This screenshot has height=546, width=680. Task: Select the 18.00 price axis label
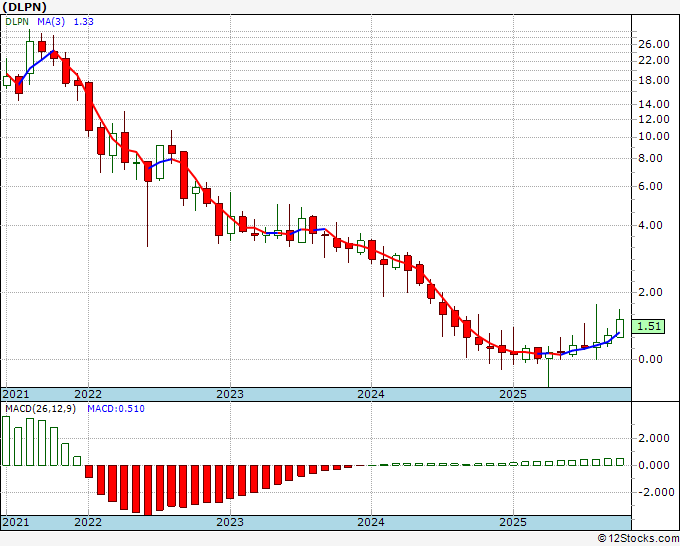coord(654,80)
